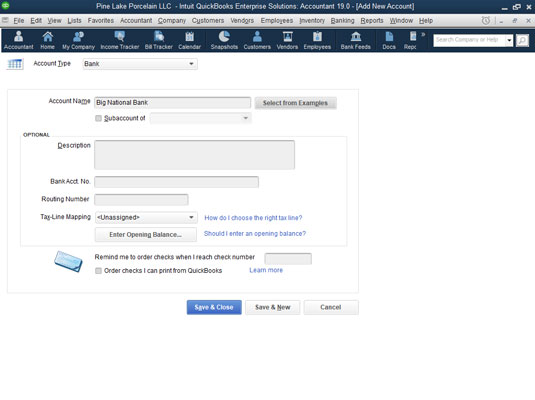Open the View menu
535x400 pixels.
click(x=54, y=20)
